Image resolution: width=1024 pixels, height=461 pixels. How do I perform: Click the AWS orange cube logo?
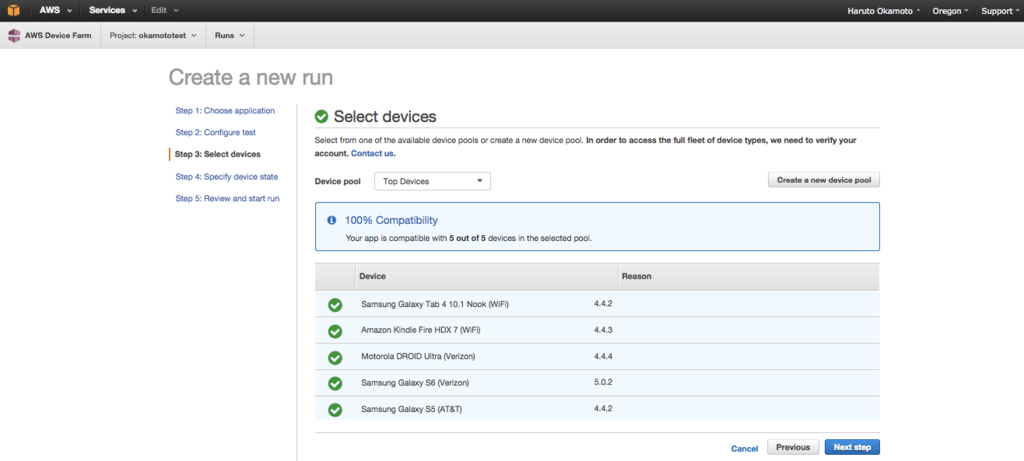[x=14, y=10]
